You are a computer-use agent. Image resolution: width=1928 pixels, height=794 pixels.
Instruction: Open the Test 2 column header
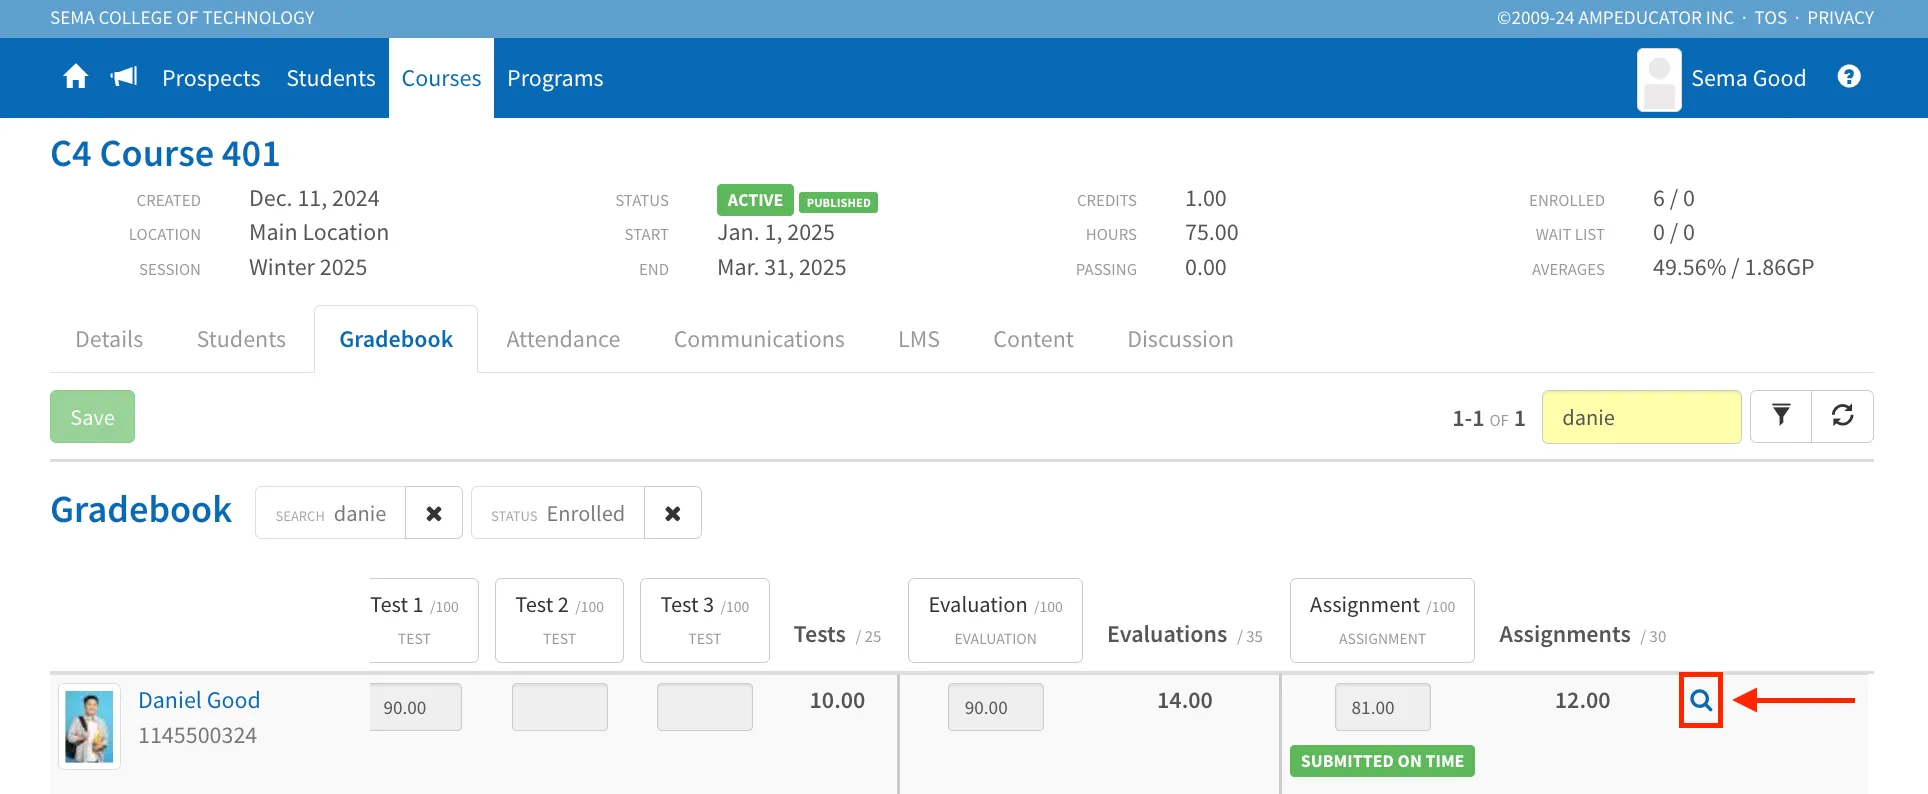pyautogui.click(x=559, y=620)
